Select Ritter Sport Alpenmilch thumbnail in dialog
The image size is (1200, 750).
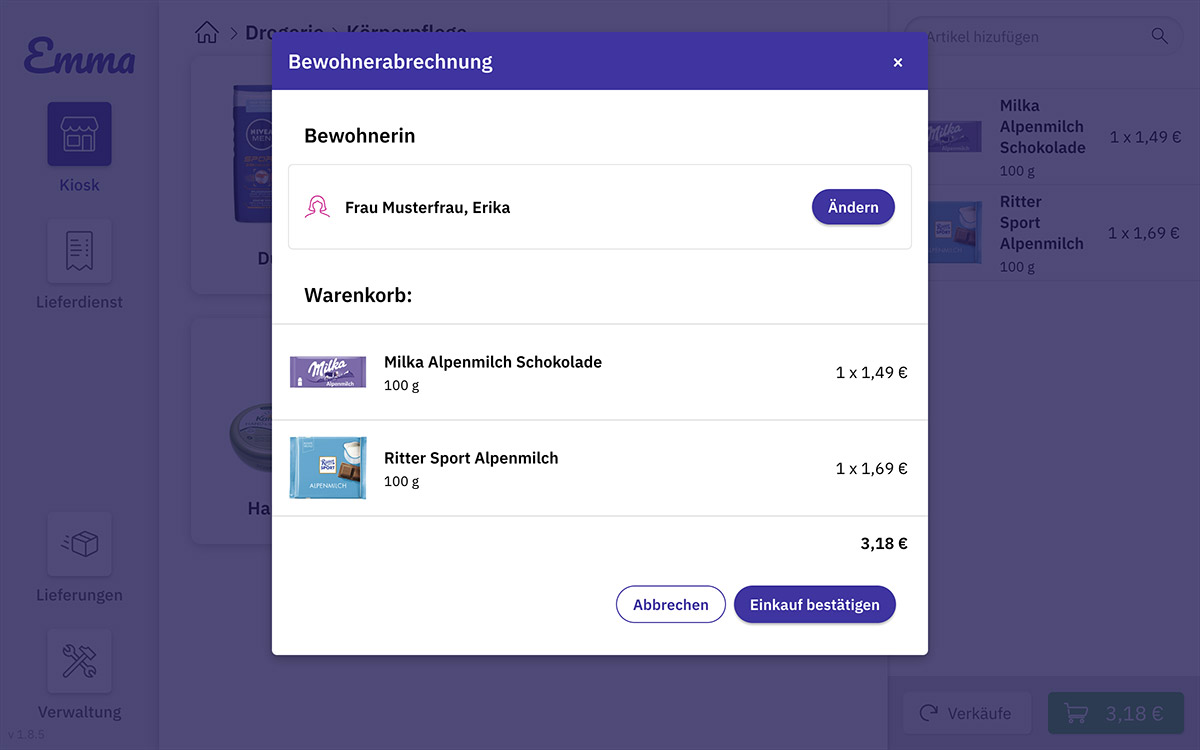328,467
